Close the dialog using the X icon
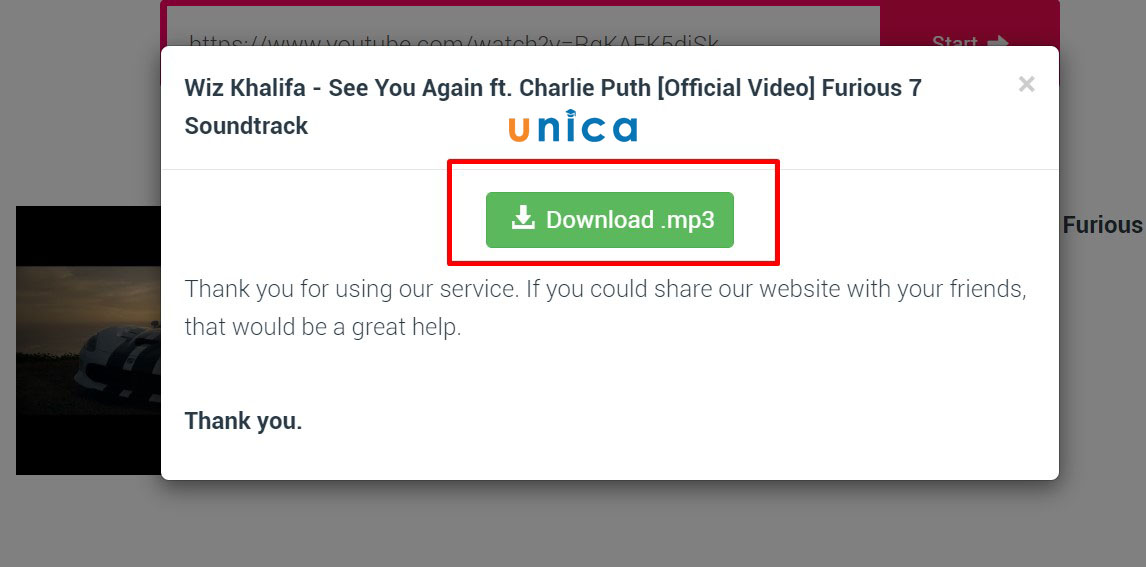This screenshot has height=567, width=1146. [1026, 84]
